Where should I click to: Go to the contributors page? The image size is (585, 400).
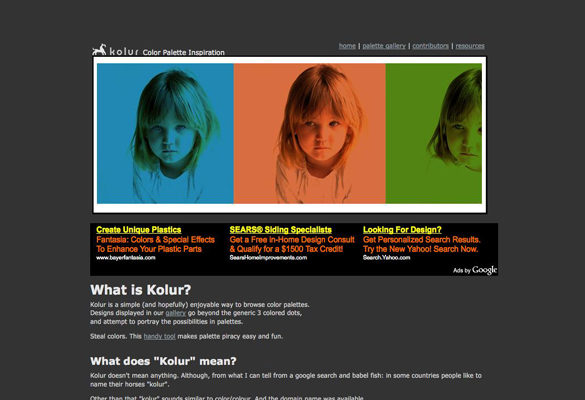pos(430,46)
